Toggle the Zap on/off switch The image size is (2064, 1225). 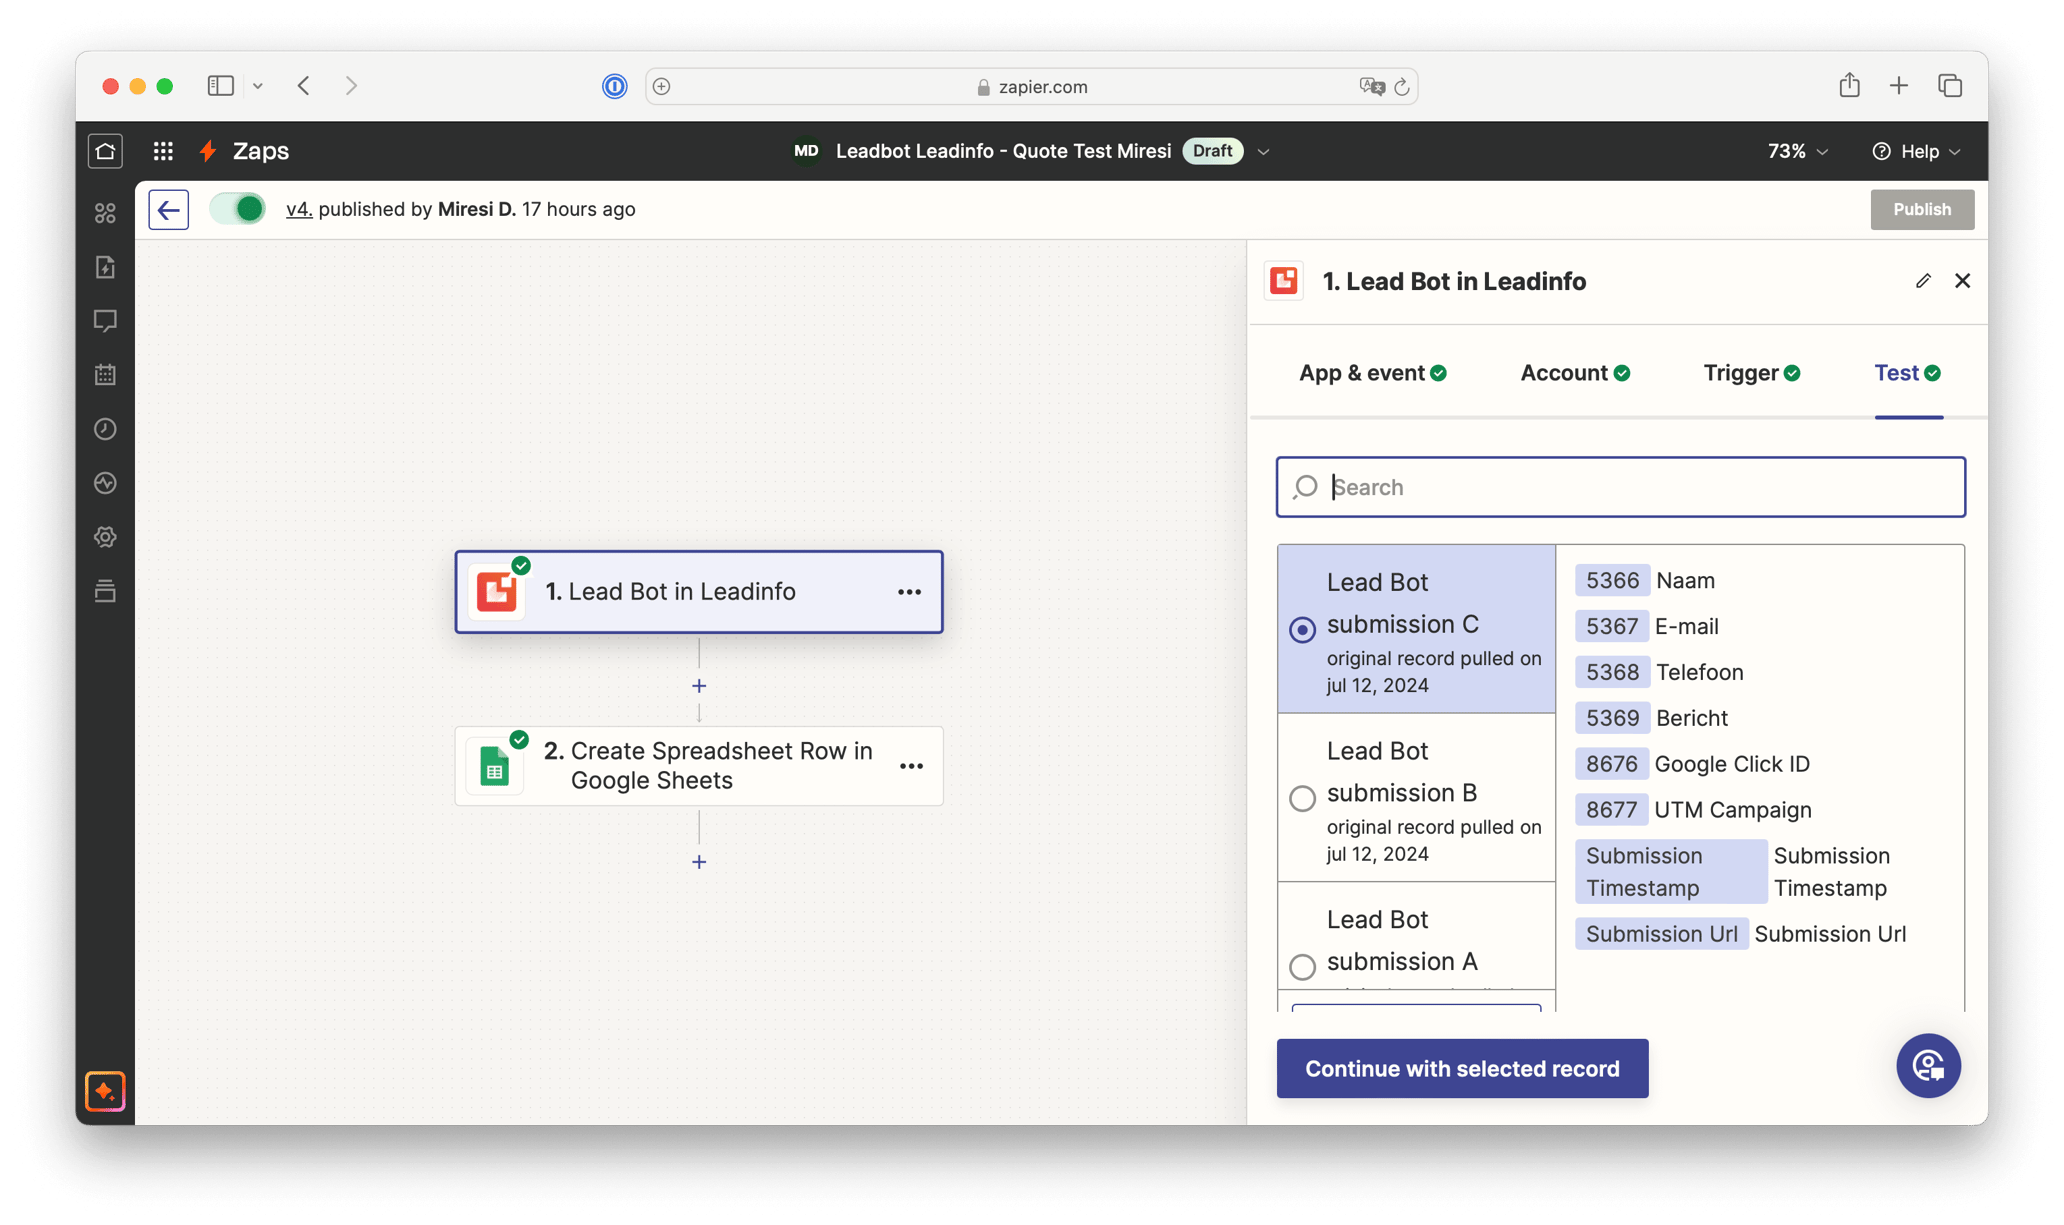tap(237, 209)
